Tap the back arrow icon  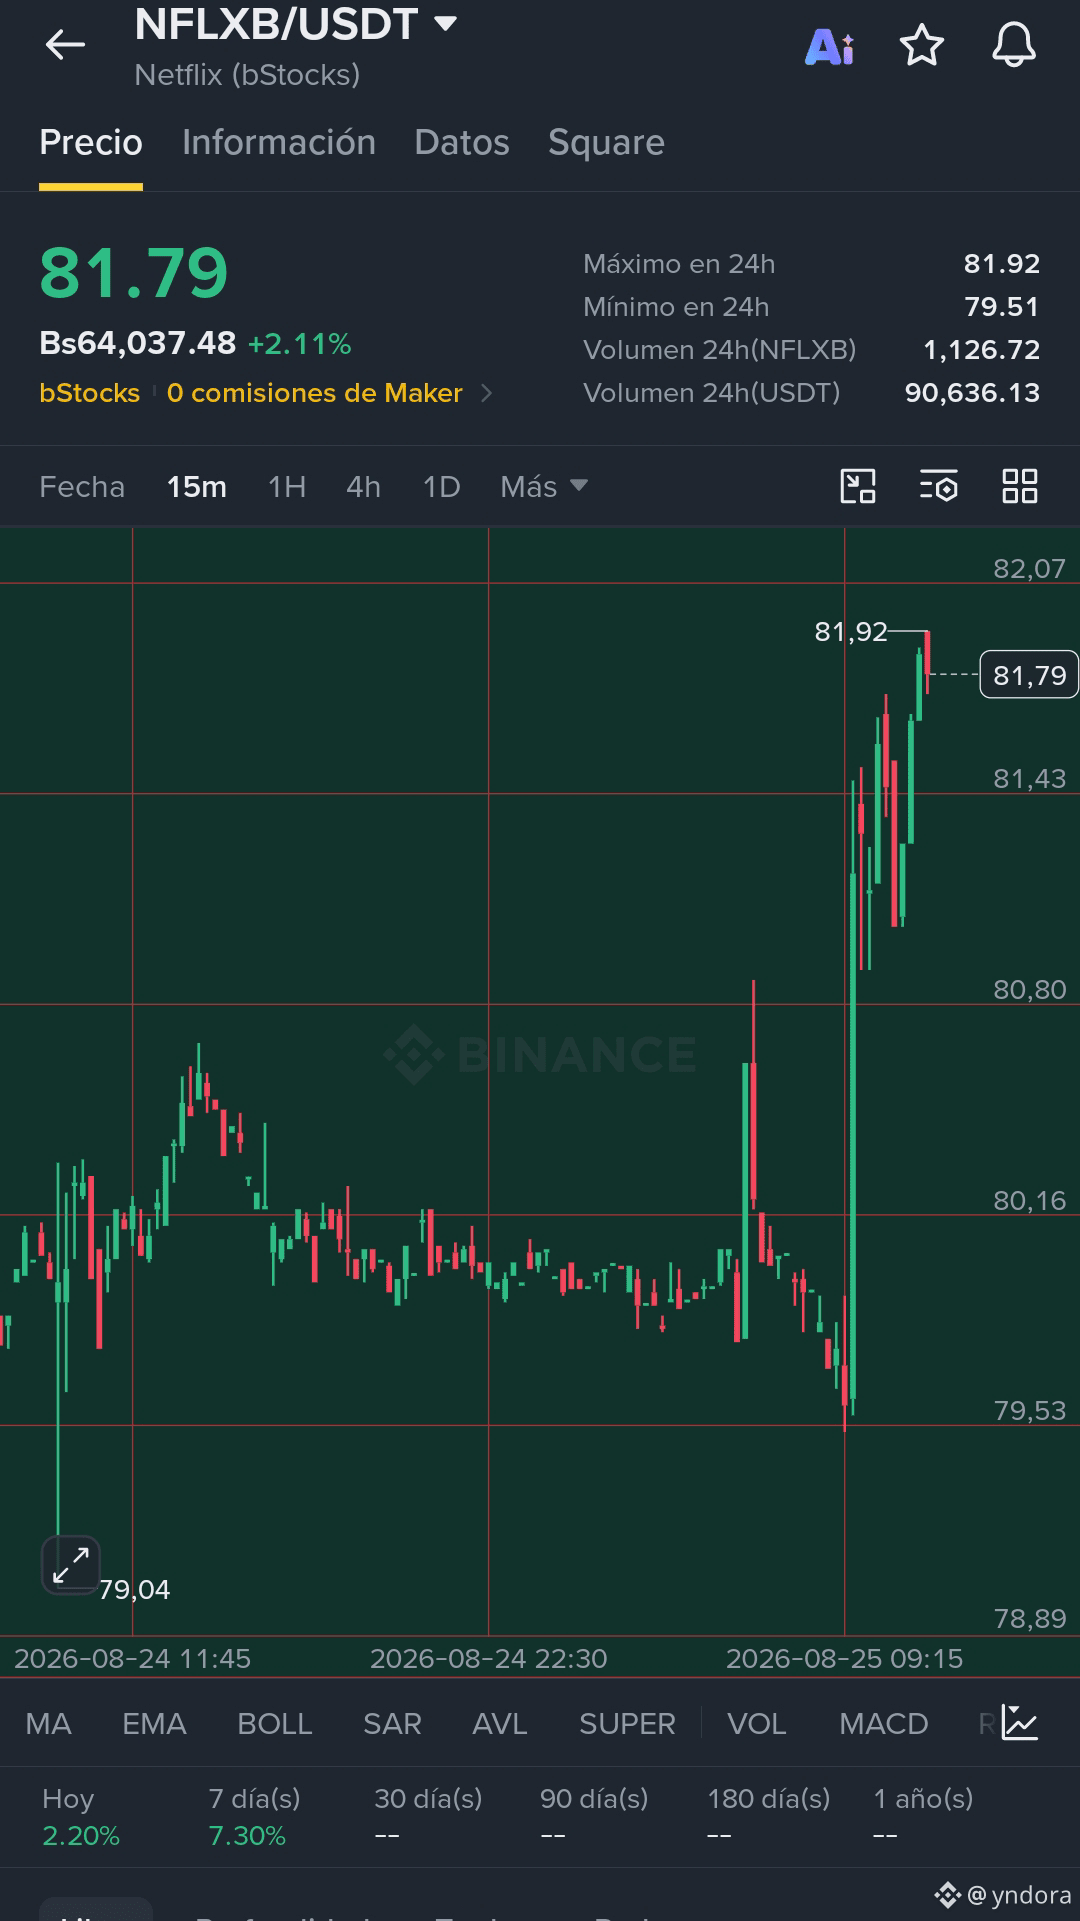(x=65, y=45)
